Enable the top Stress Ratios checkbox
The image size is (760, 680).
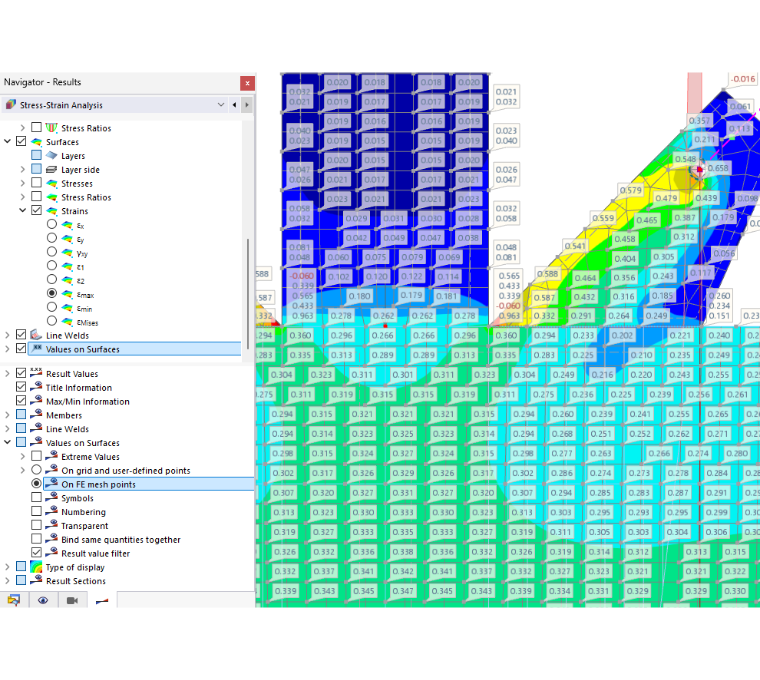point(36,127)
